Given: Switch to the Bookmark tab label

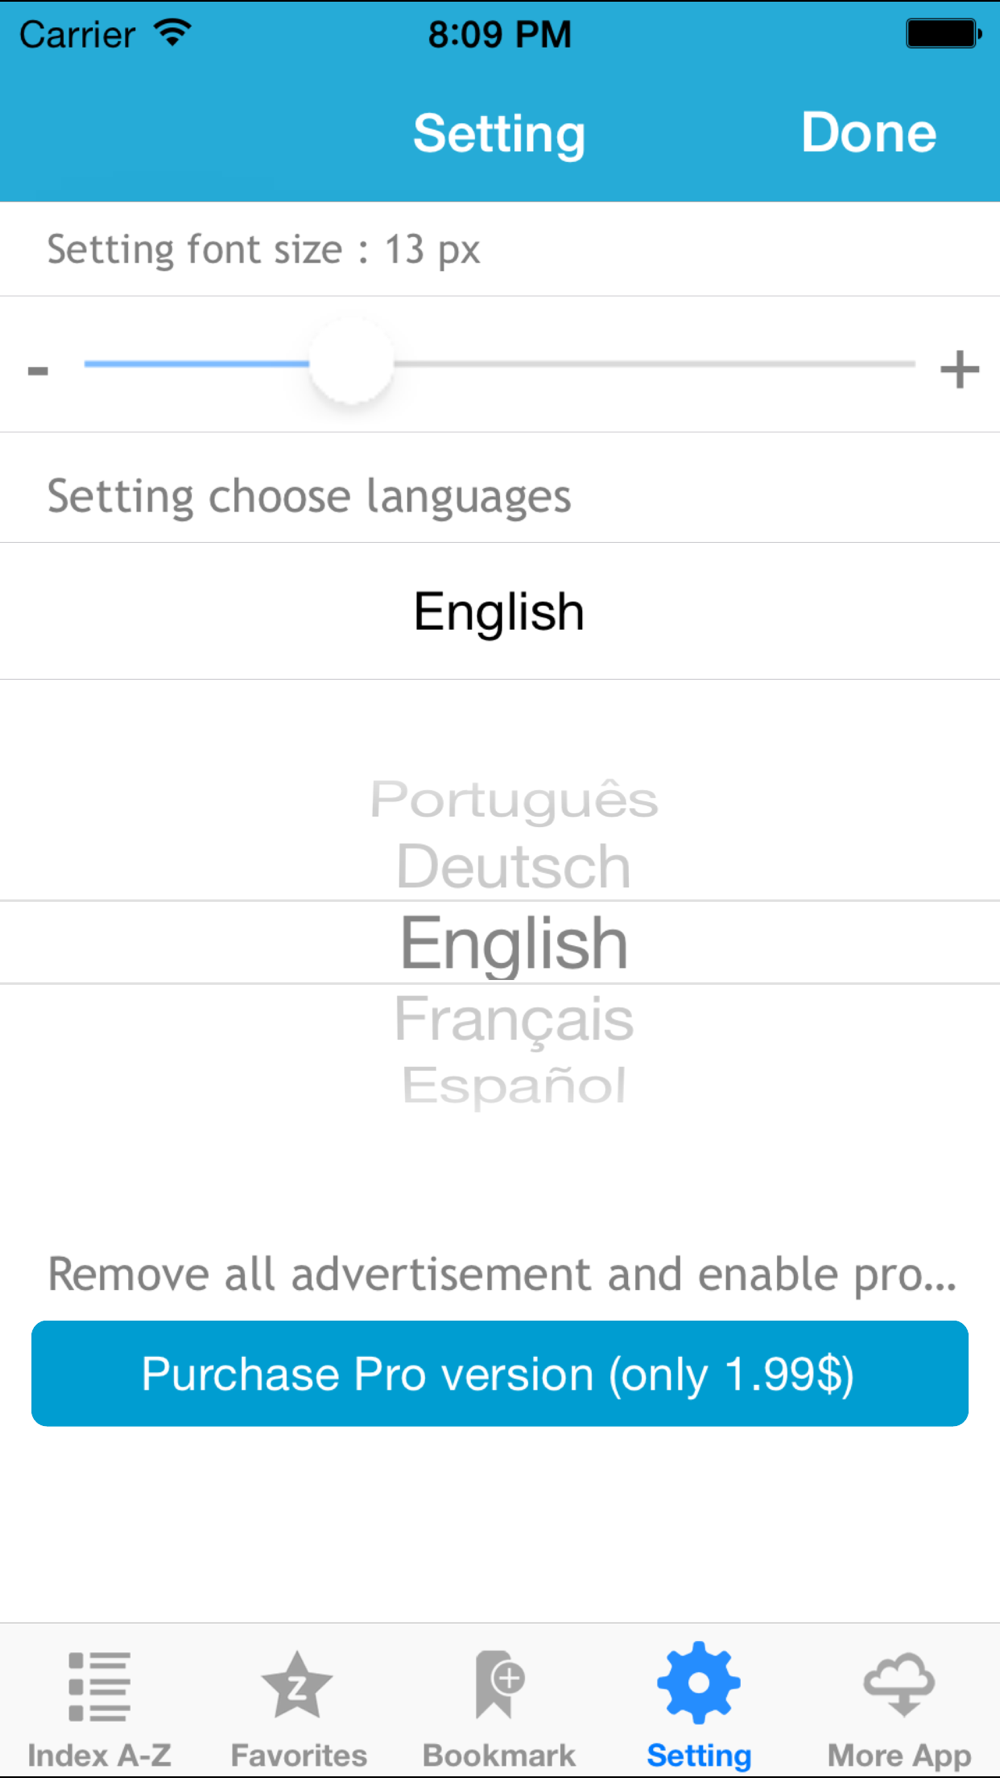Looking at the screenshot, I should click(499, 1755).
